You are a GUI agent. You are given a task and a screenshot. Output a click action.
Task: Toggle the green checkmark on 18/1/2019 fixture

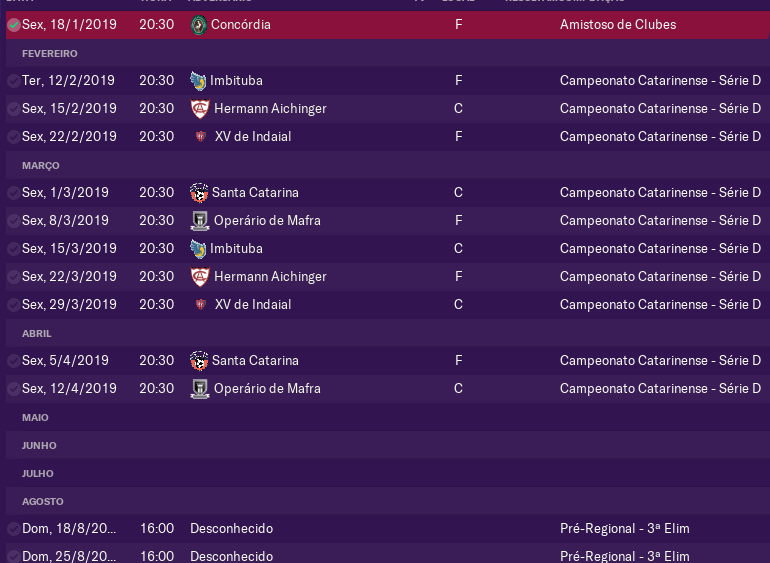point(14,25)
